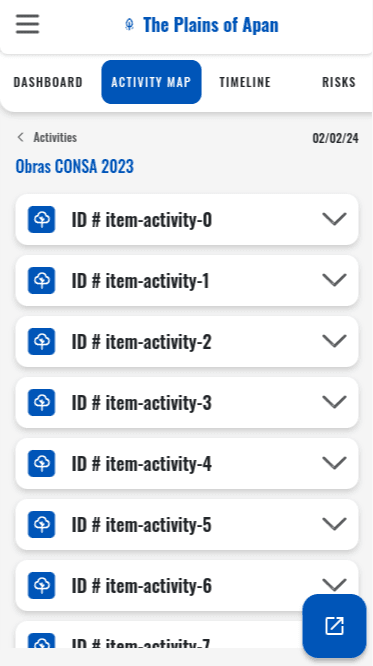The height and width of the screenshot is (666, 373).
Task: Click the cloud icon of item-activity-4
Action: 42,463
